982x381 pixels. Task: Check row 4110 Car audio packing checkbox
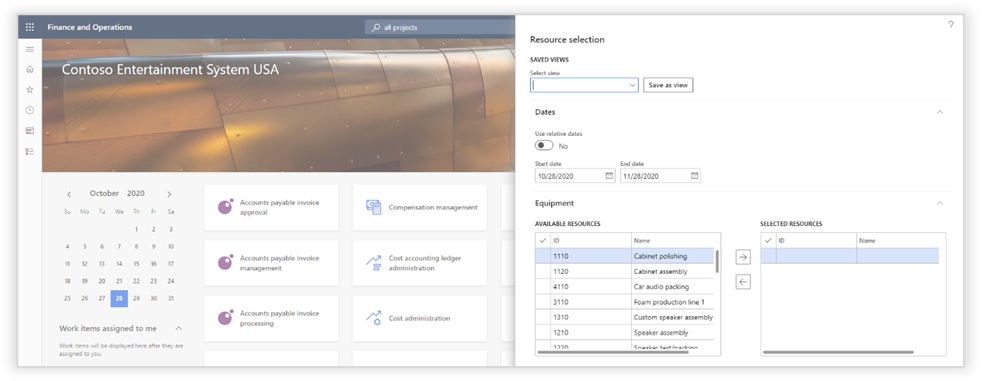click(x=542, y=286)
